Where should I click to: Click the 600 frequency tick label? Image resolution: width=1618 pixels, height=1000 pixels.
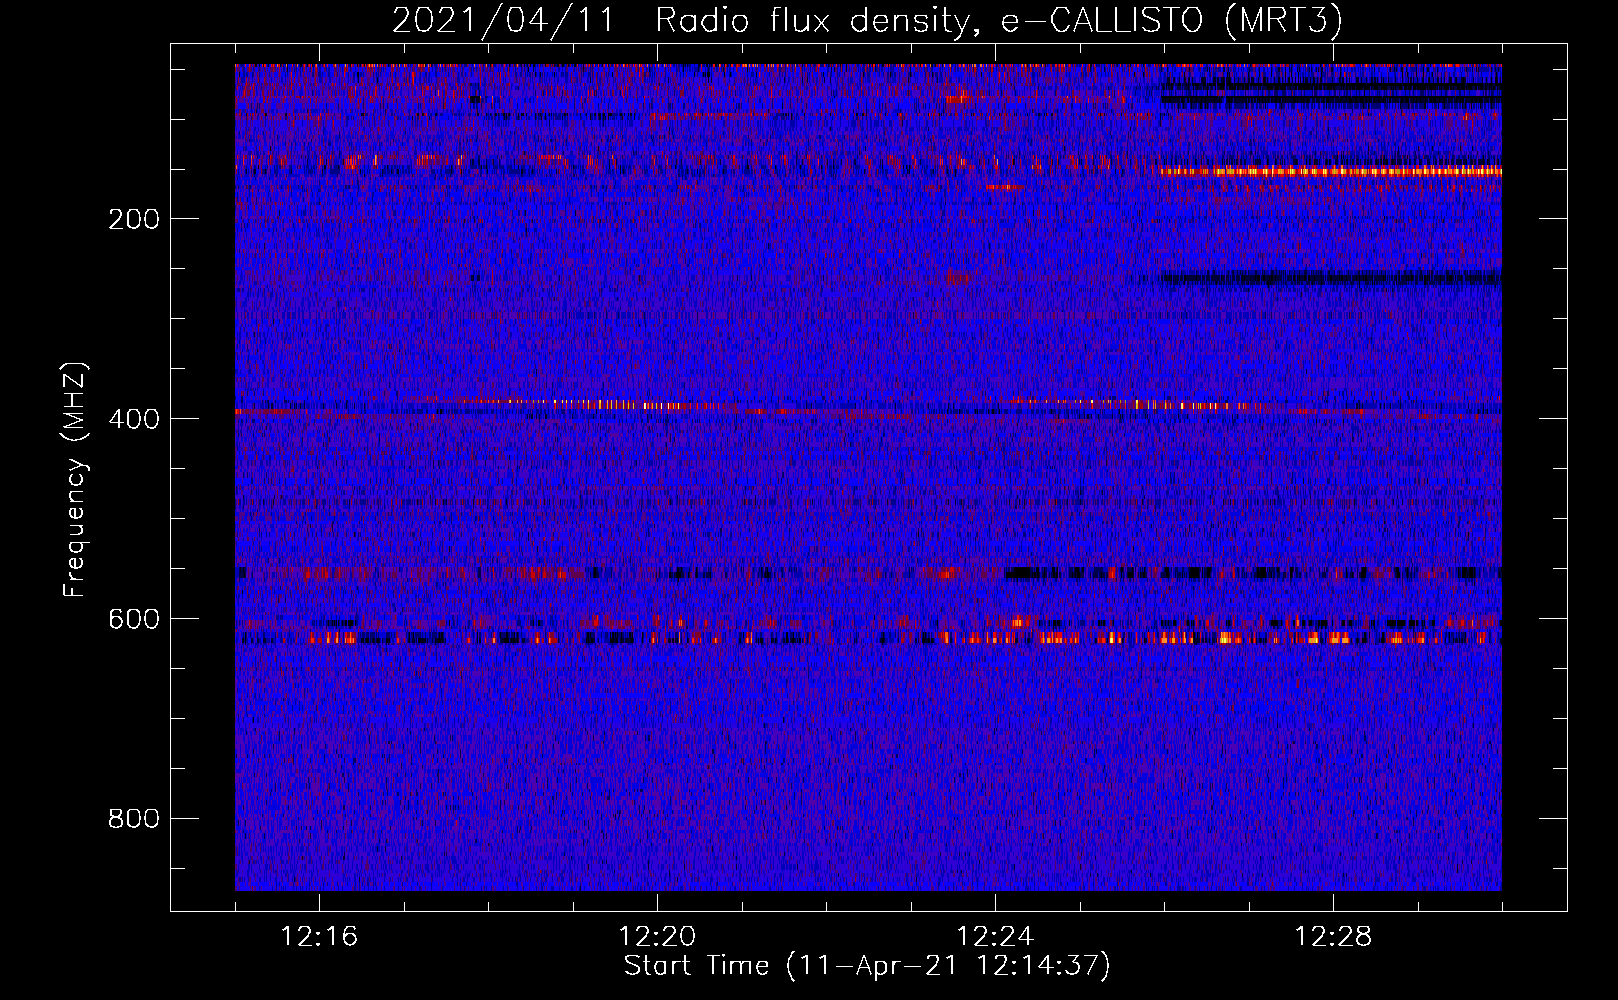pyautogui.click(x=134, y=619)
